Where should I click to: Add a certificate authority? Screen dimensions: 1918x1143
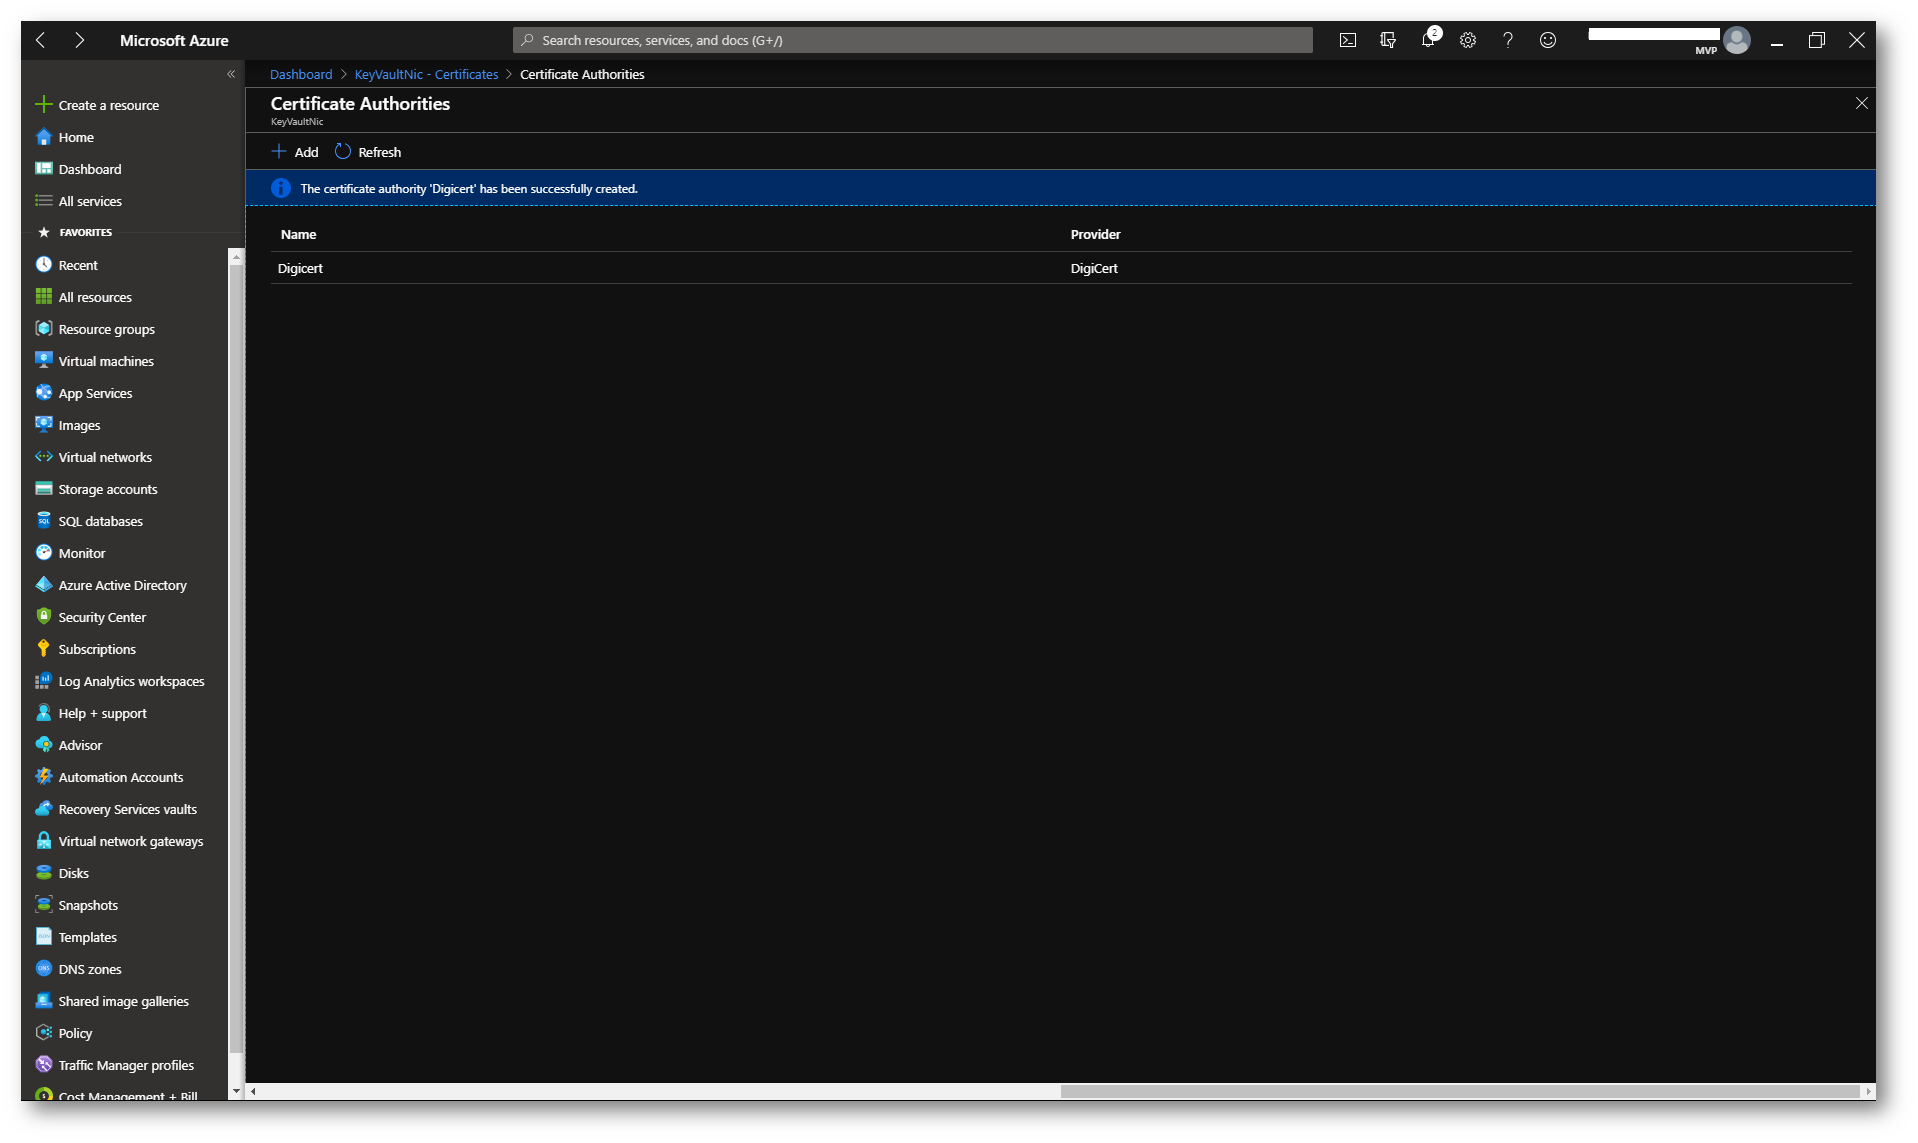point(295,152)
